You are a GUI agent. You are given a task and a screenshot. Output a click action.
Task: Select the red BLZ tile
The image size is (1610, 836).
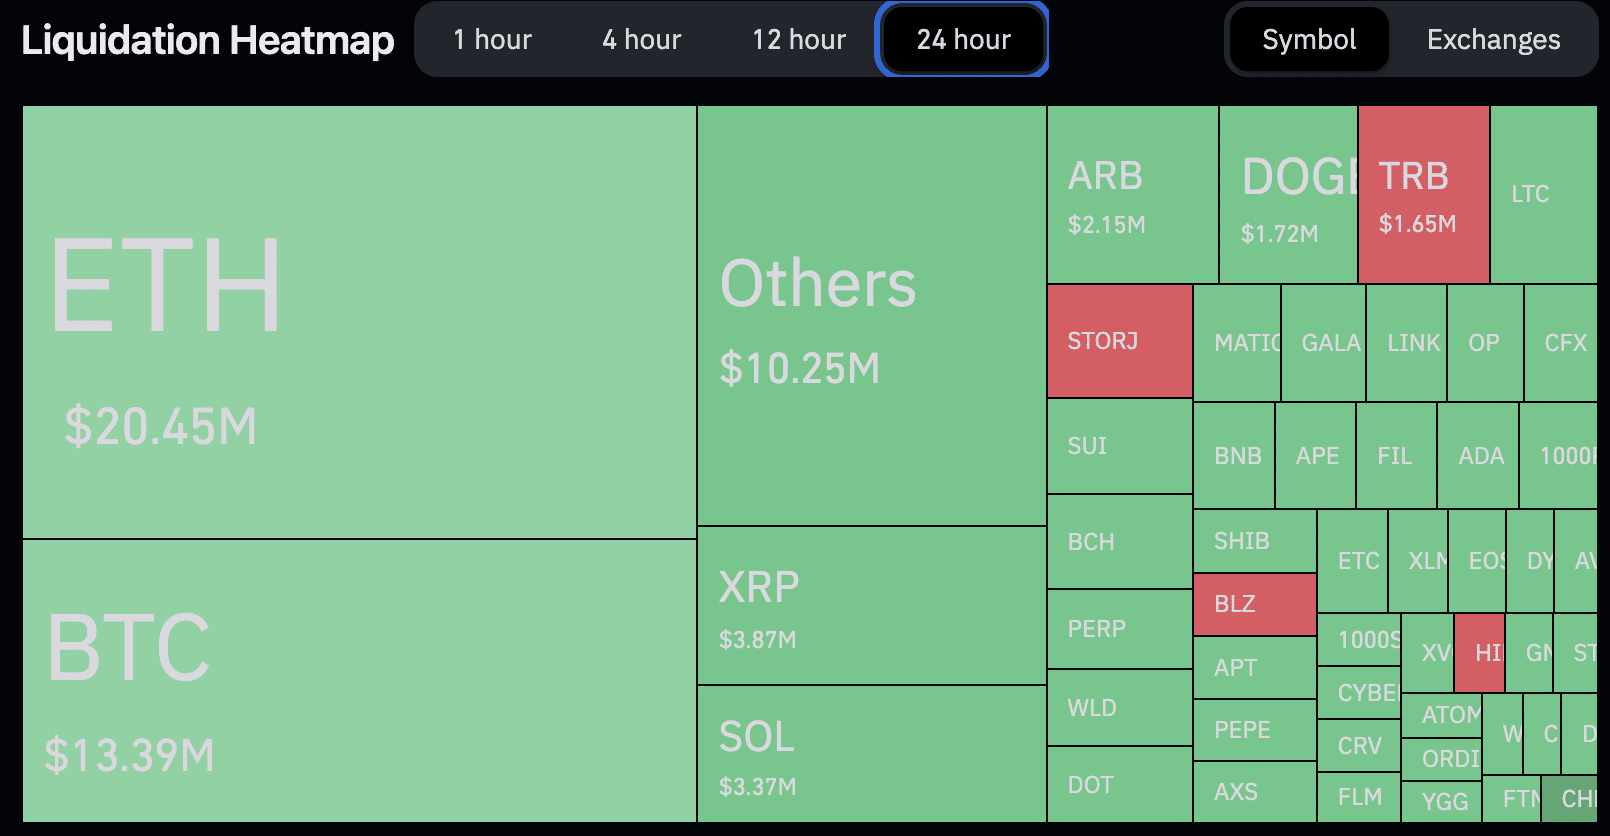(1254, 604)
